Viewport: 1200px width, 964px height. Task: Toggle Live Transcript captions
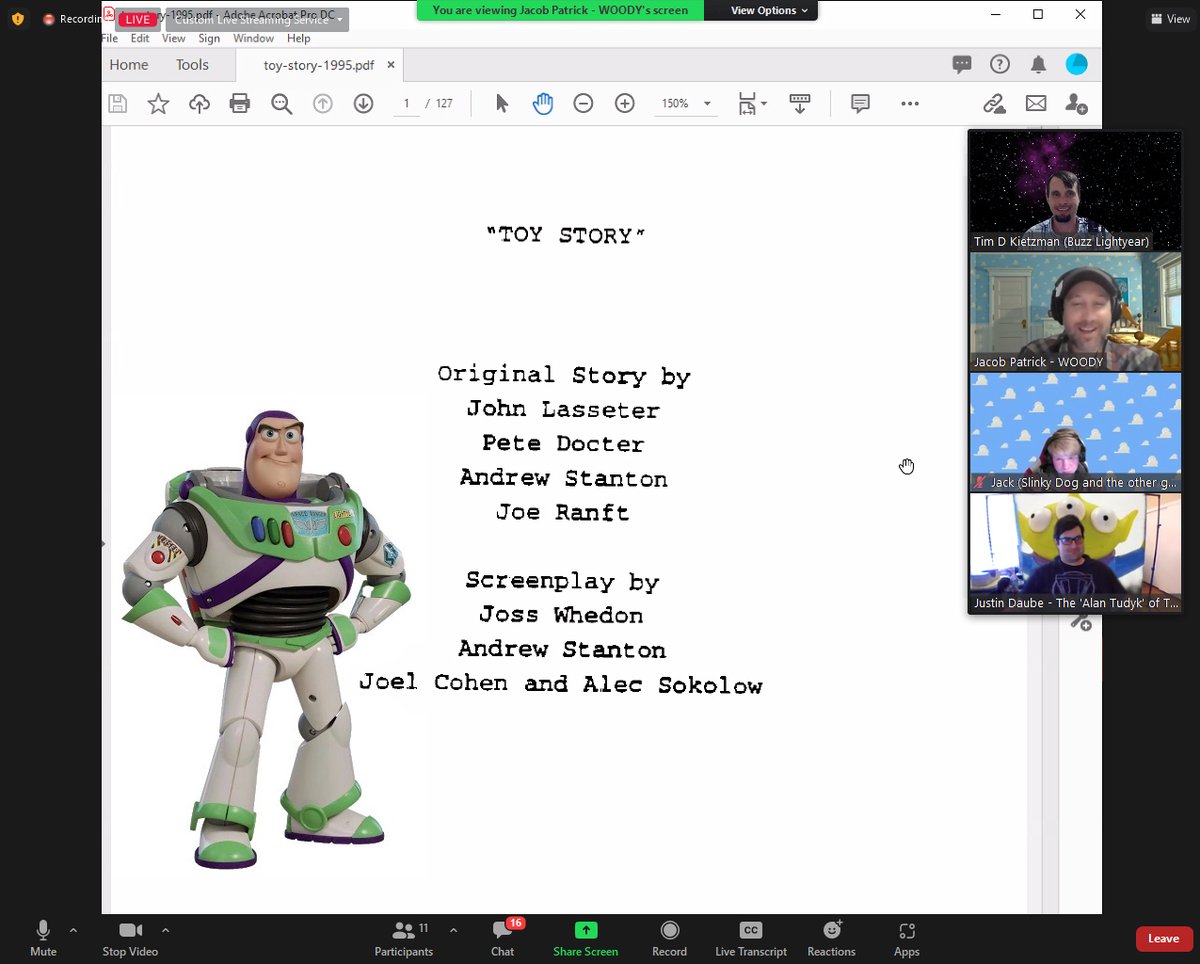[x=751, y=940]
